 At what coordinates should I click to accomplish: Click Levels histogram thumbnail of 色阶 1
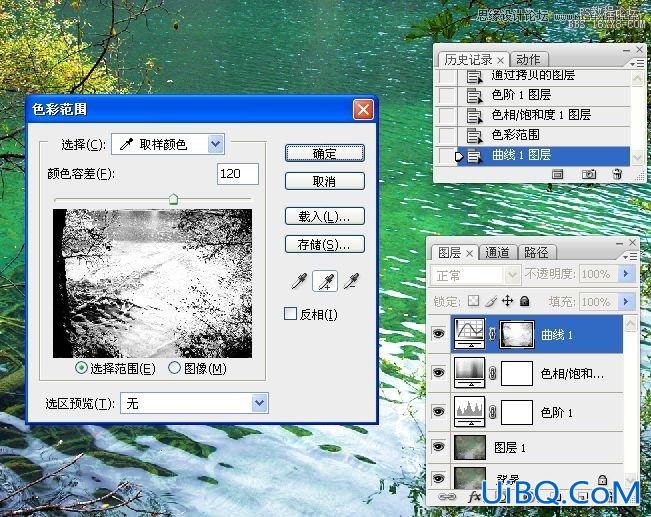[470, 412]
